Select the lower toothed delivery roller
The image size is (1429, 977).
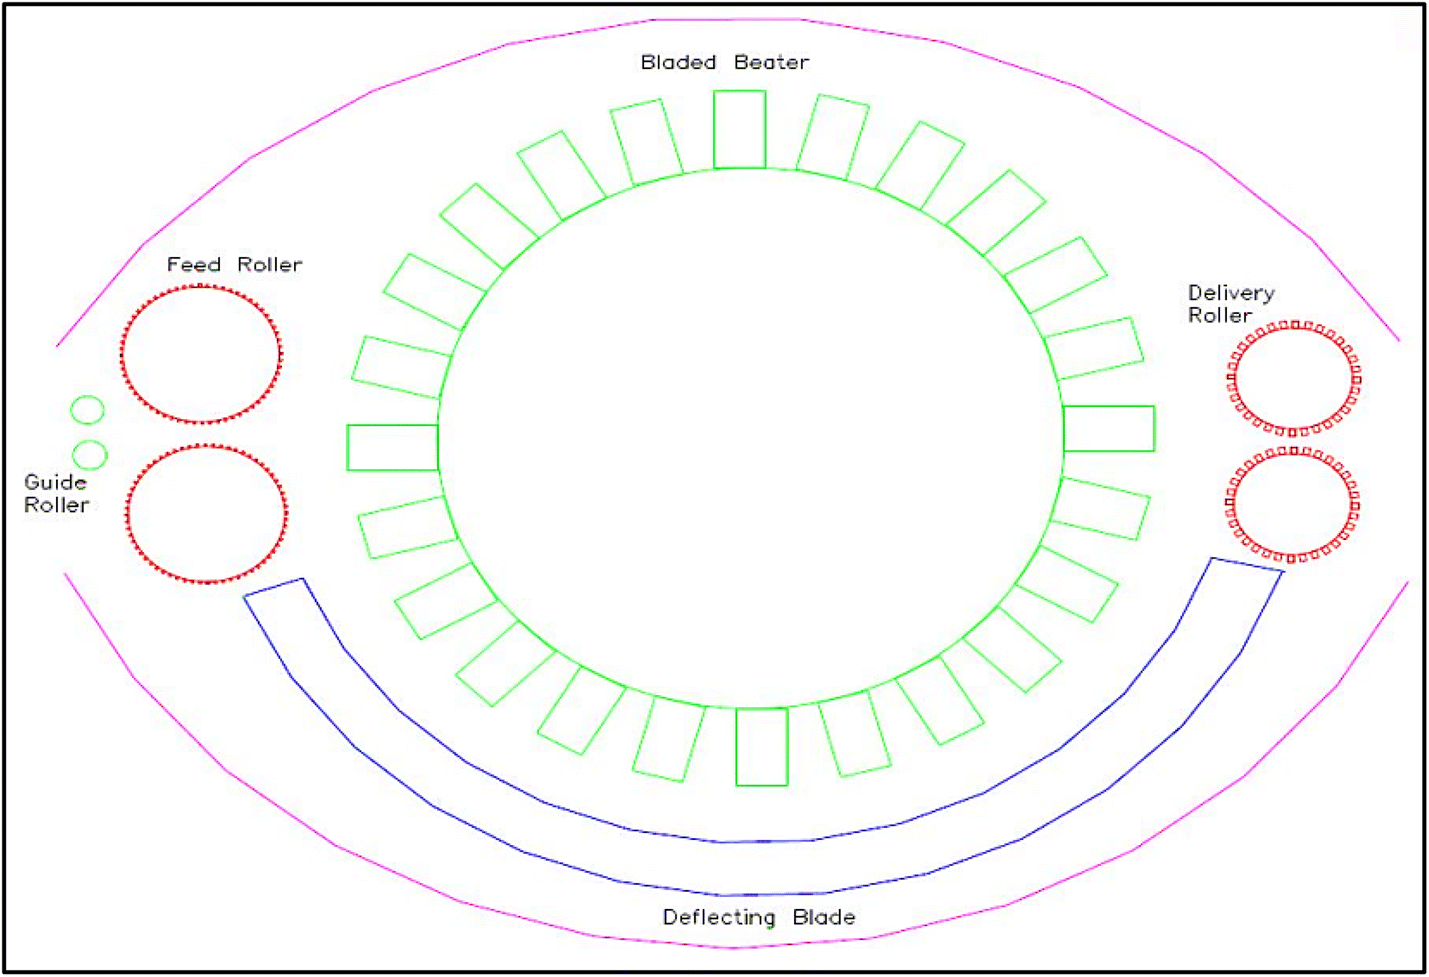1292,505
